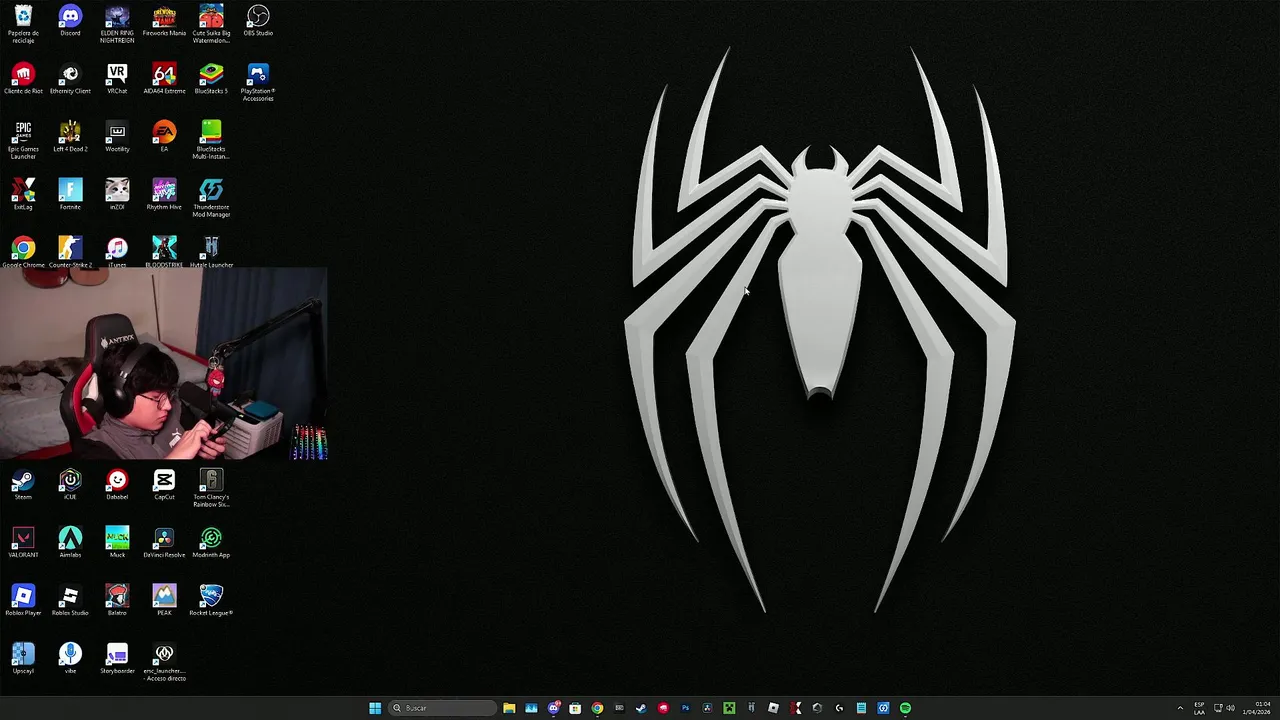Select the vibe microphone app shortcut
1280x720 pixels.
pyautogui.click(x=70, y=659)
